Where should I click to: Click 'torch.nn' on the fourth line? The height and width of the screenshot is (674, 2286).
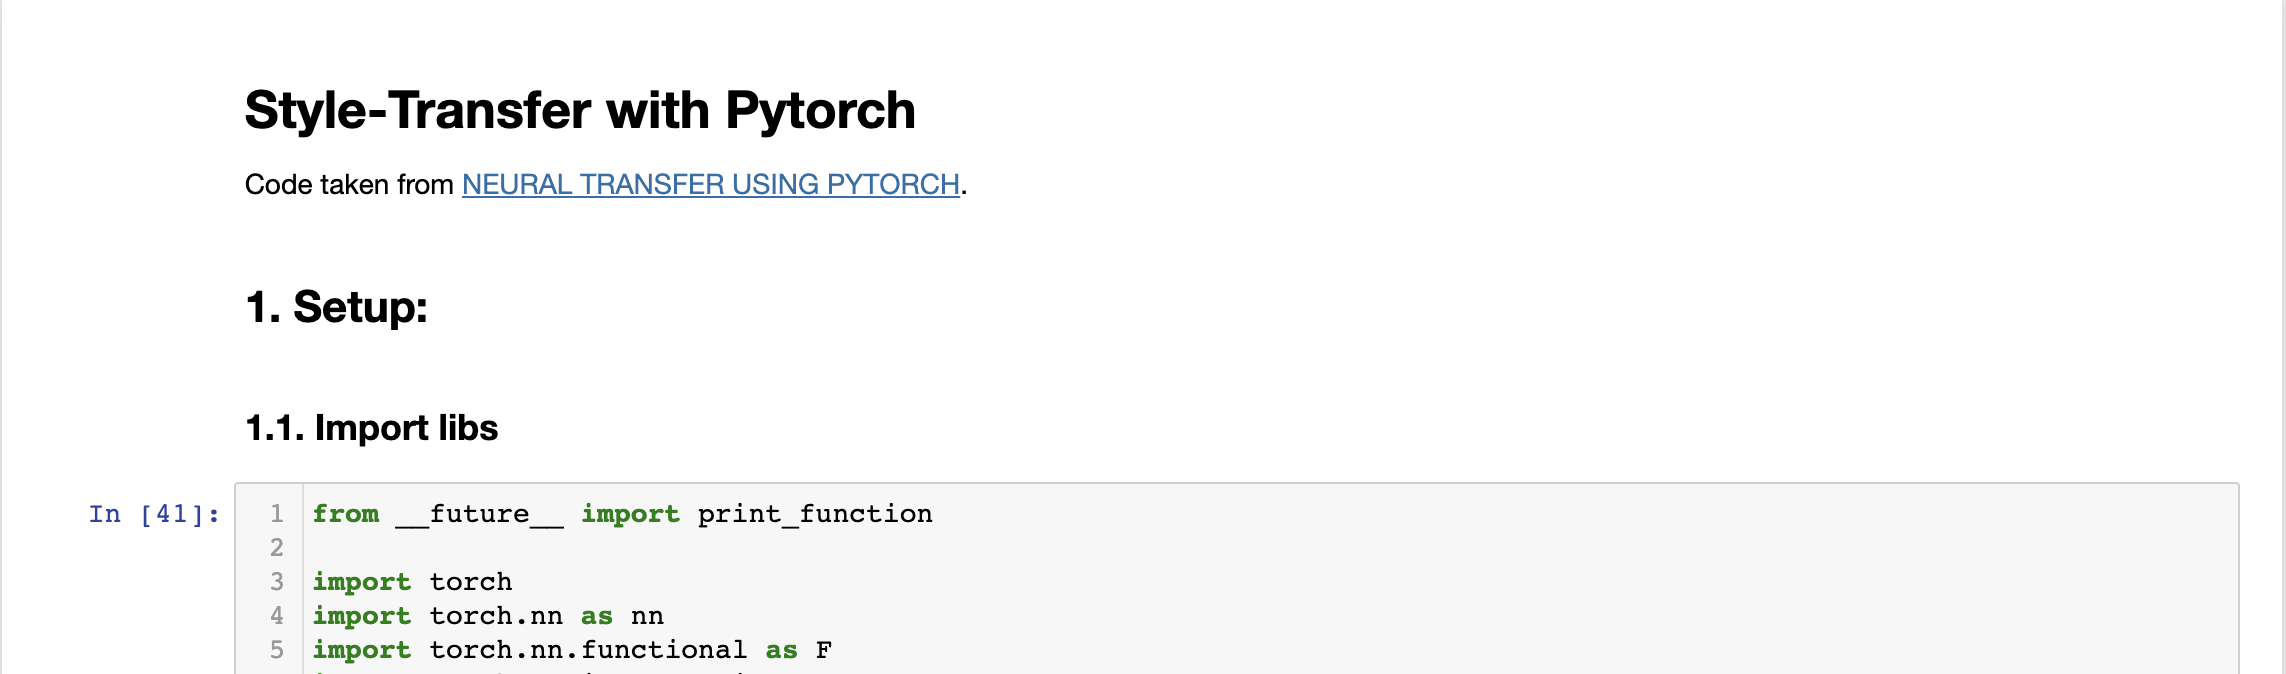(495, 616)
